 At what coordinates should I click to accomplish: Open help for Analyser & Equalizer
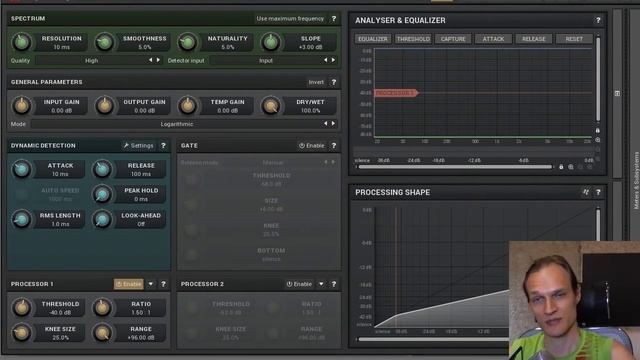coord(598,20)
